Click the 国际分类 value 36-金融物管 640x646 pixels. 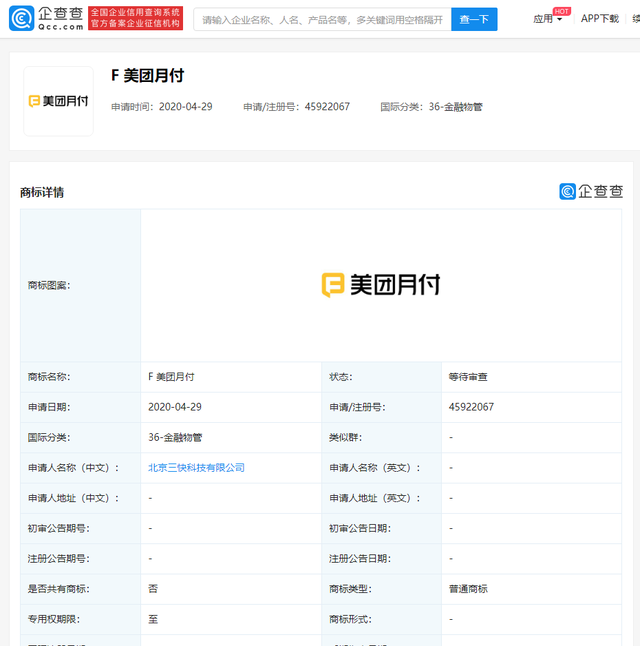pos(175,438)
